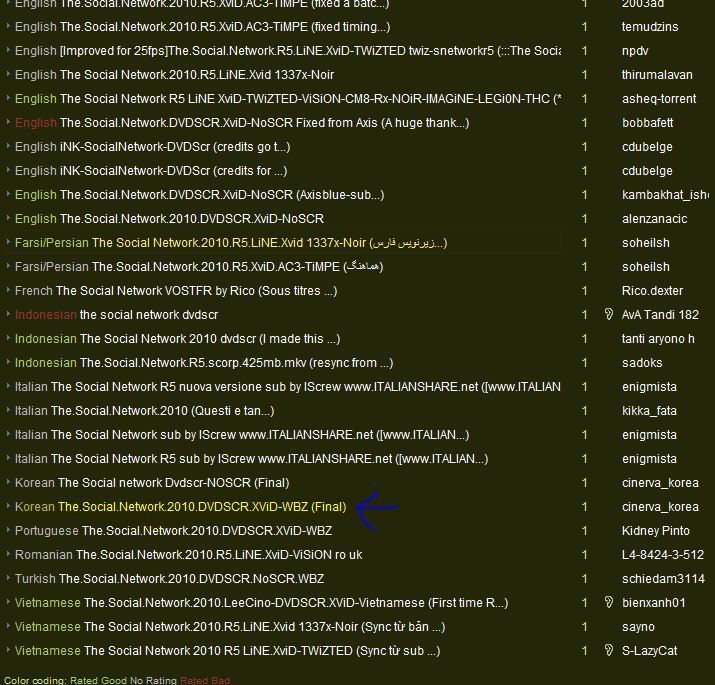
Task: View uploader S-LazyCat profile
Action: [x=650, y=651]
